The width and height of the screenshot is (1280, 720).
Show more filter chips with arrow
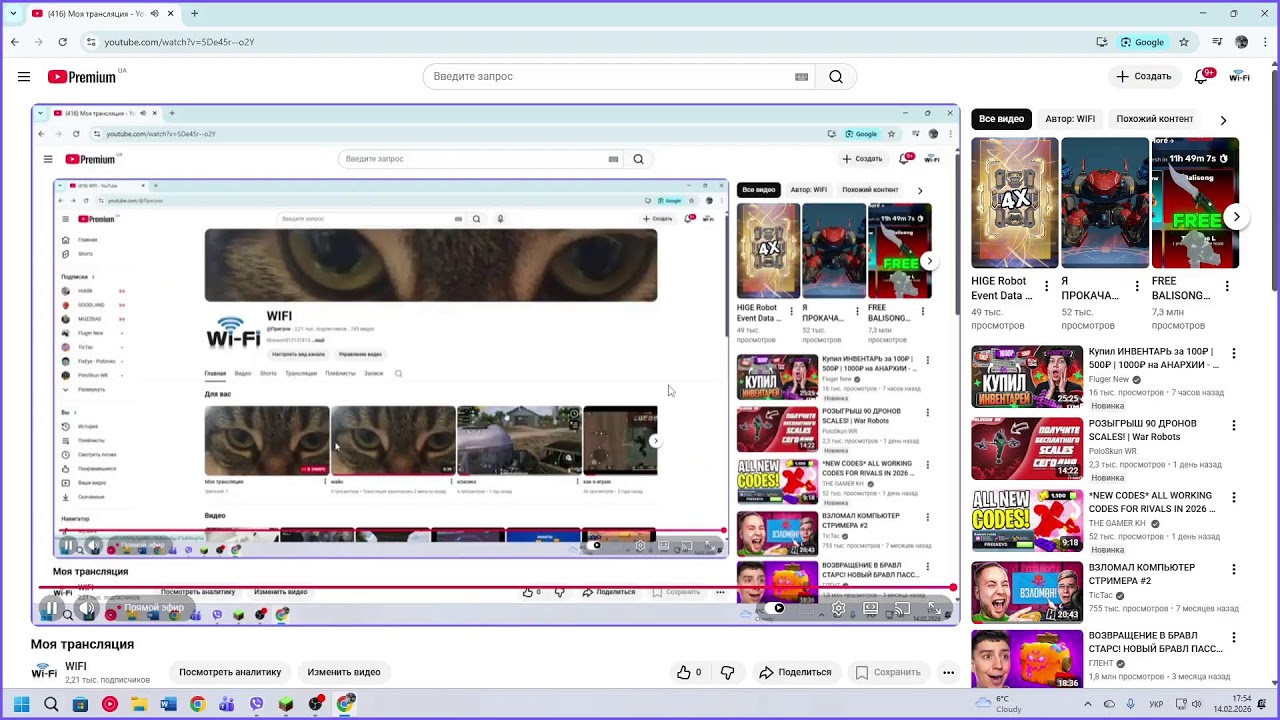pyautogui.click(x=1223, y=120)
